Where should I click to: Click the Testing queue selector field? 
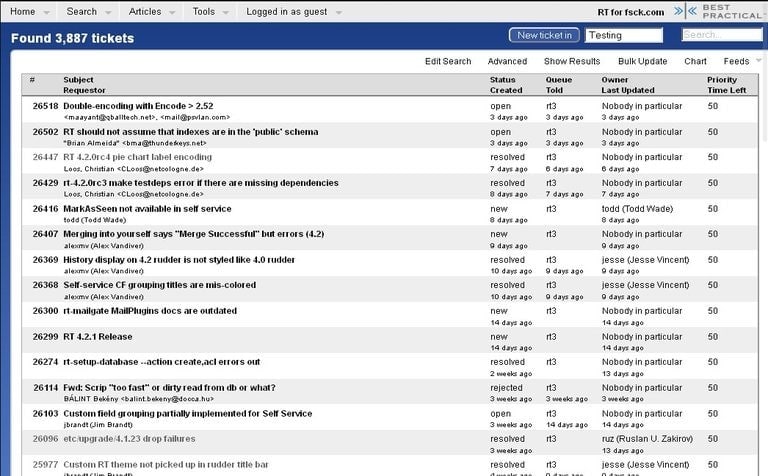(x=624, y=35)
